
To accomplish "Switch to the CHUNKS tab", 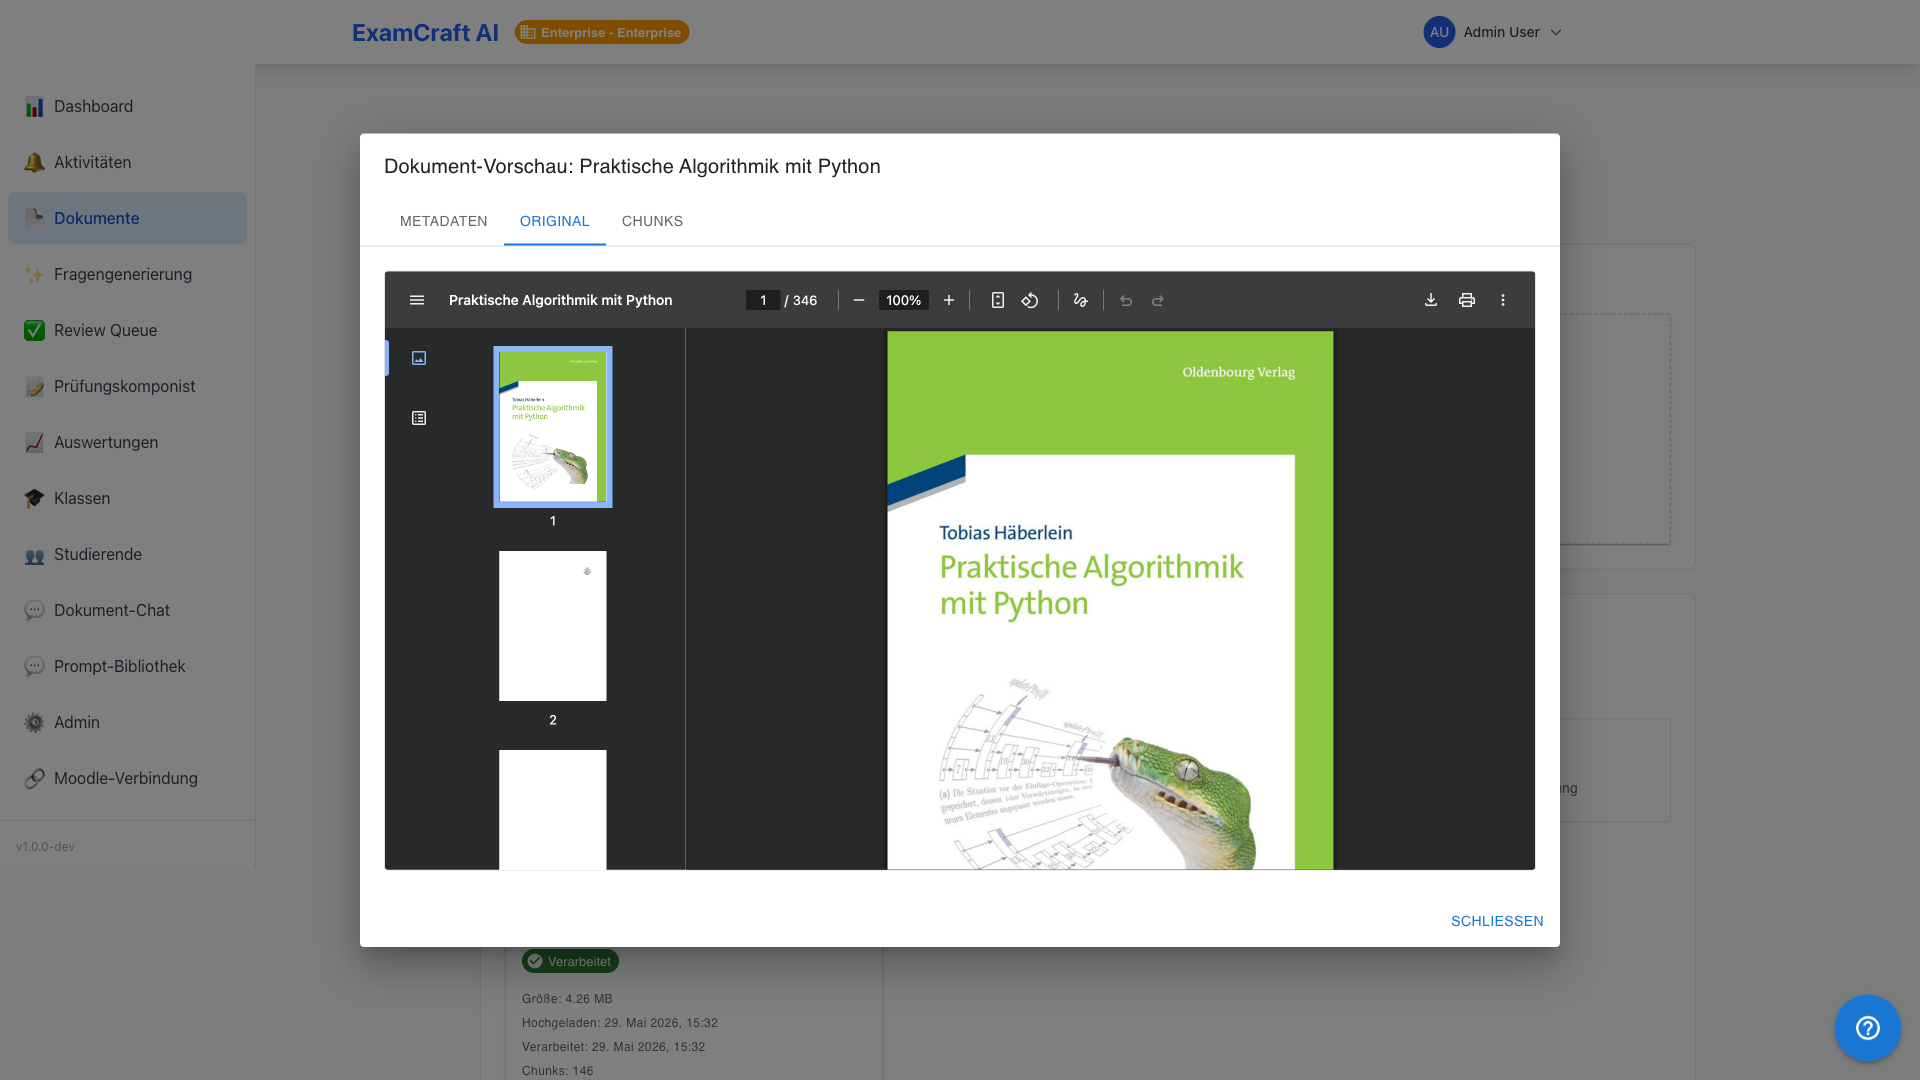I will pyautogui.click(x=652, y=221).
